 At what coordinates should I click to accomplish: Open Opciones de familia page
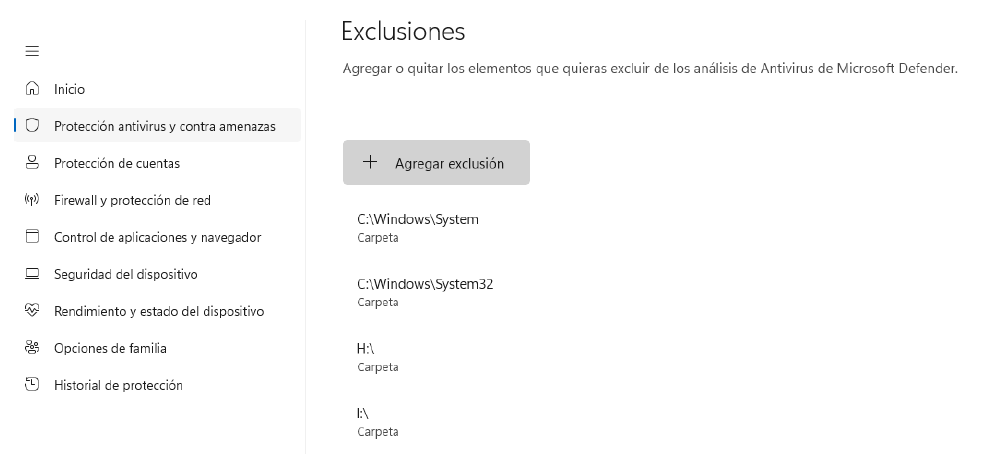[x=110, y=348]
